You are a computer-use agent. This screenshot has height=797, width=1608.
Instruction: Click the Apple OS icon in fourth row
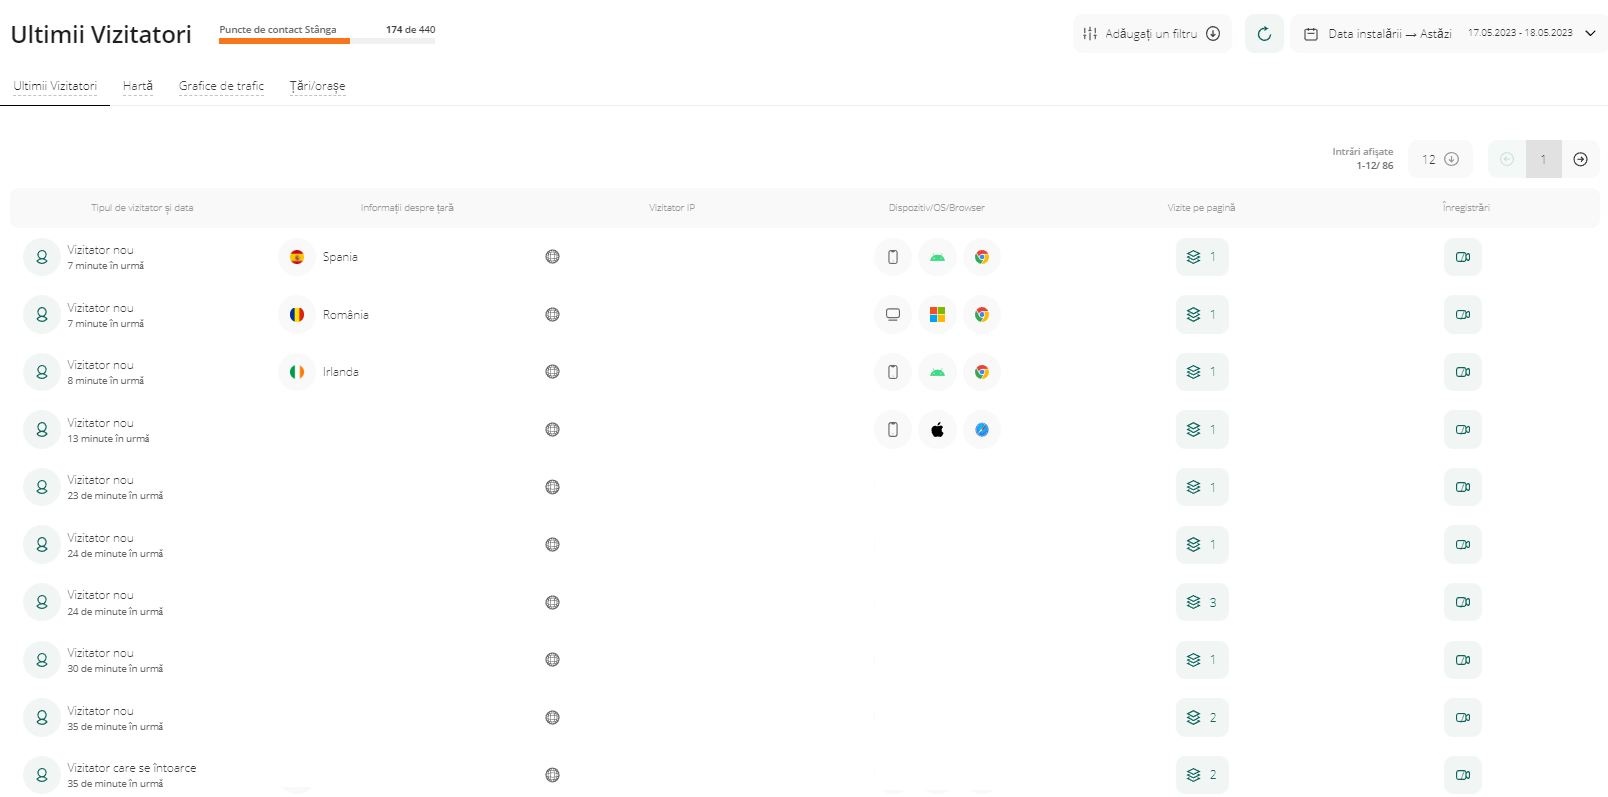point(937,430)
